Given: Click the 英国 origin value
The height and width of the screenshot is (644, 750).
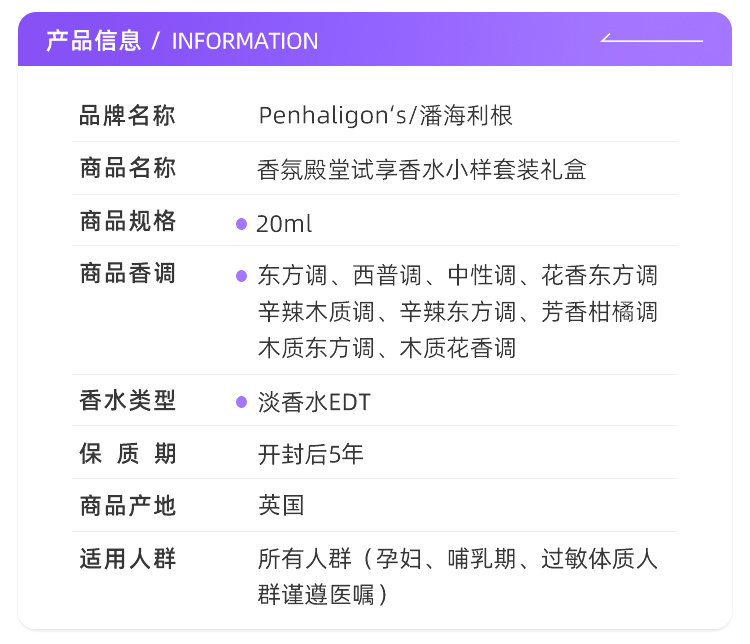Looking at the screenshot, I should pos(280,506).
